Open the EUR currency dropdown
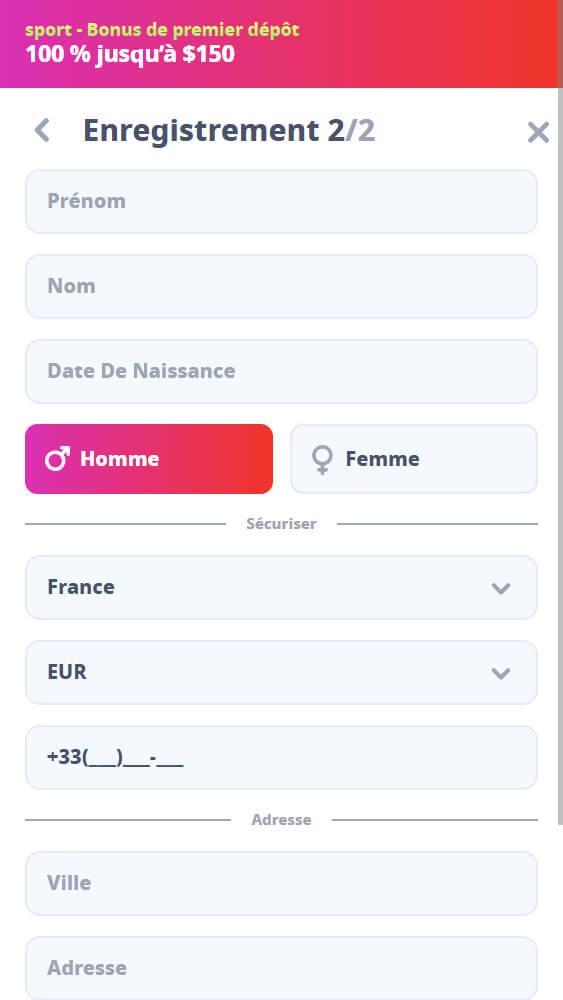This screenshot has width=563, height=1000. (281, 672)
